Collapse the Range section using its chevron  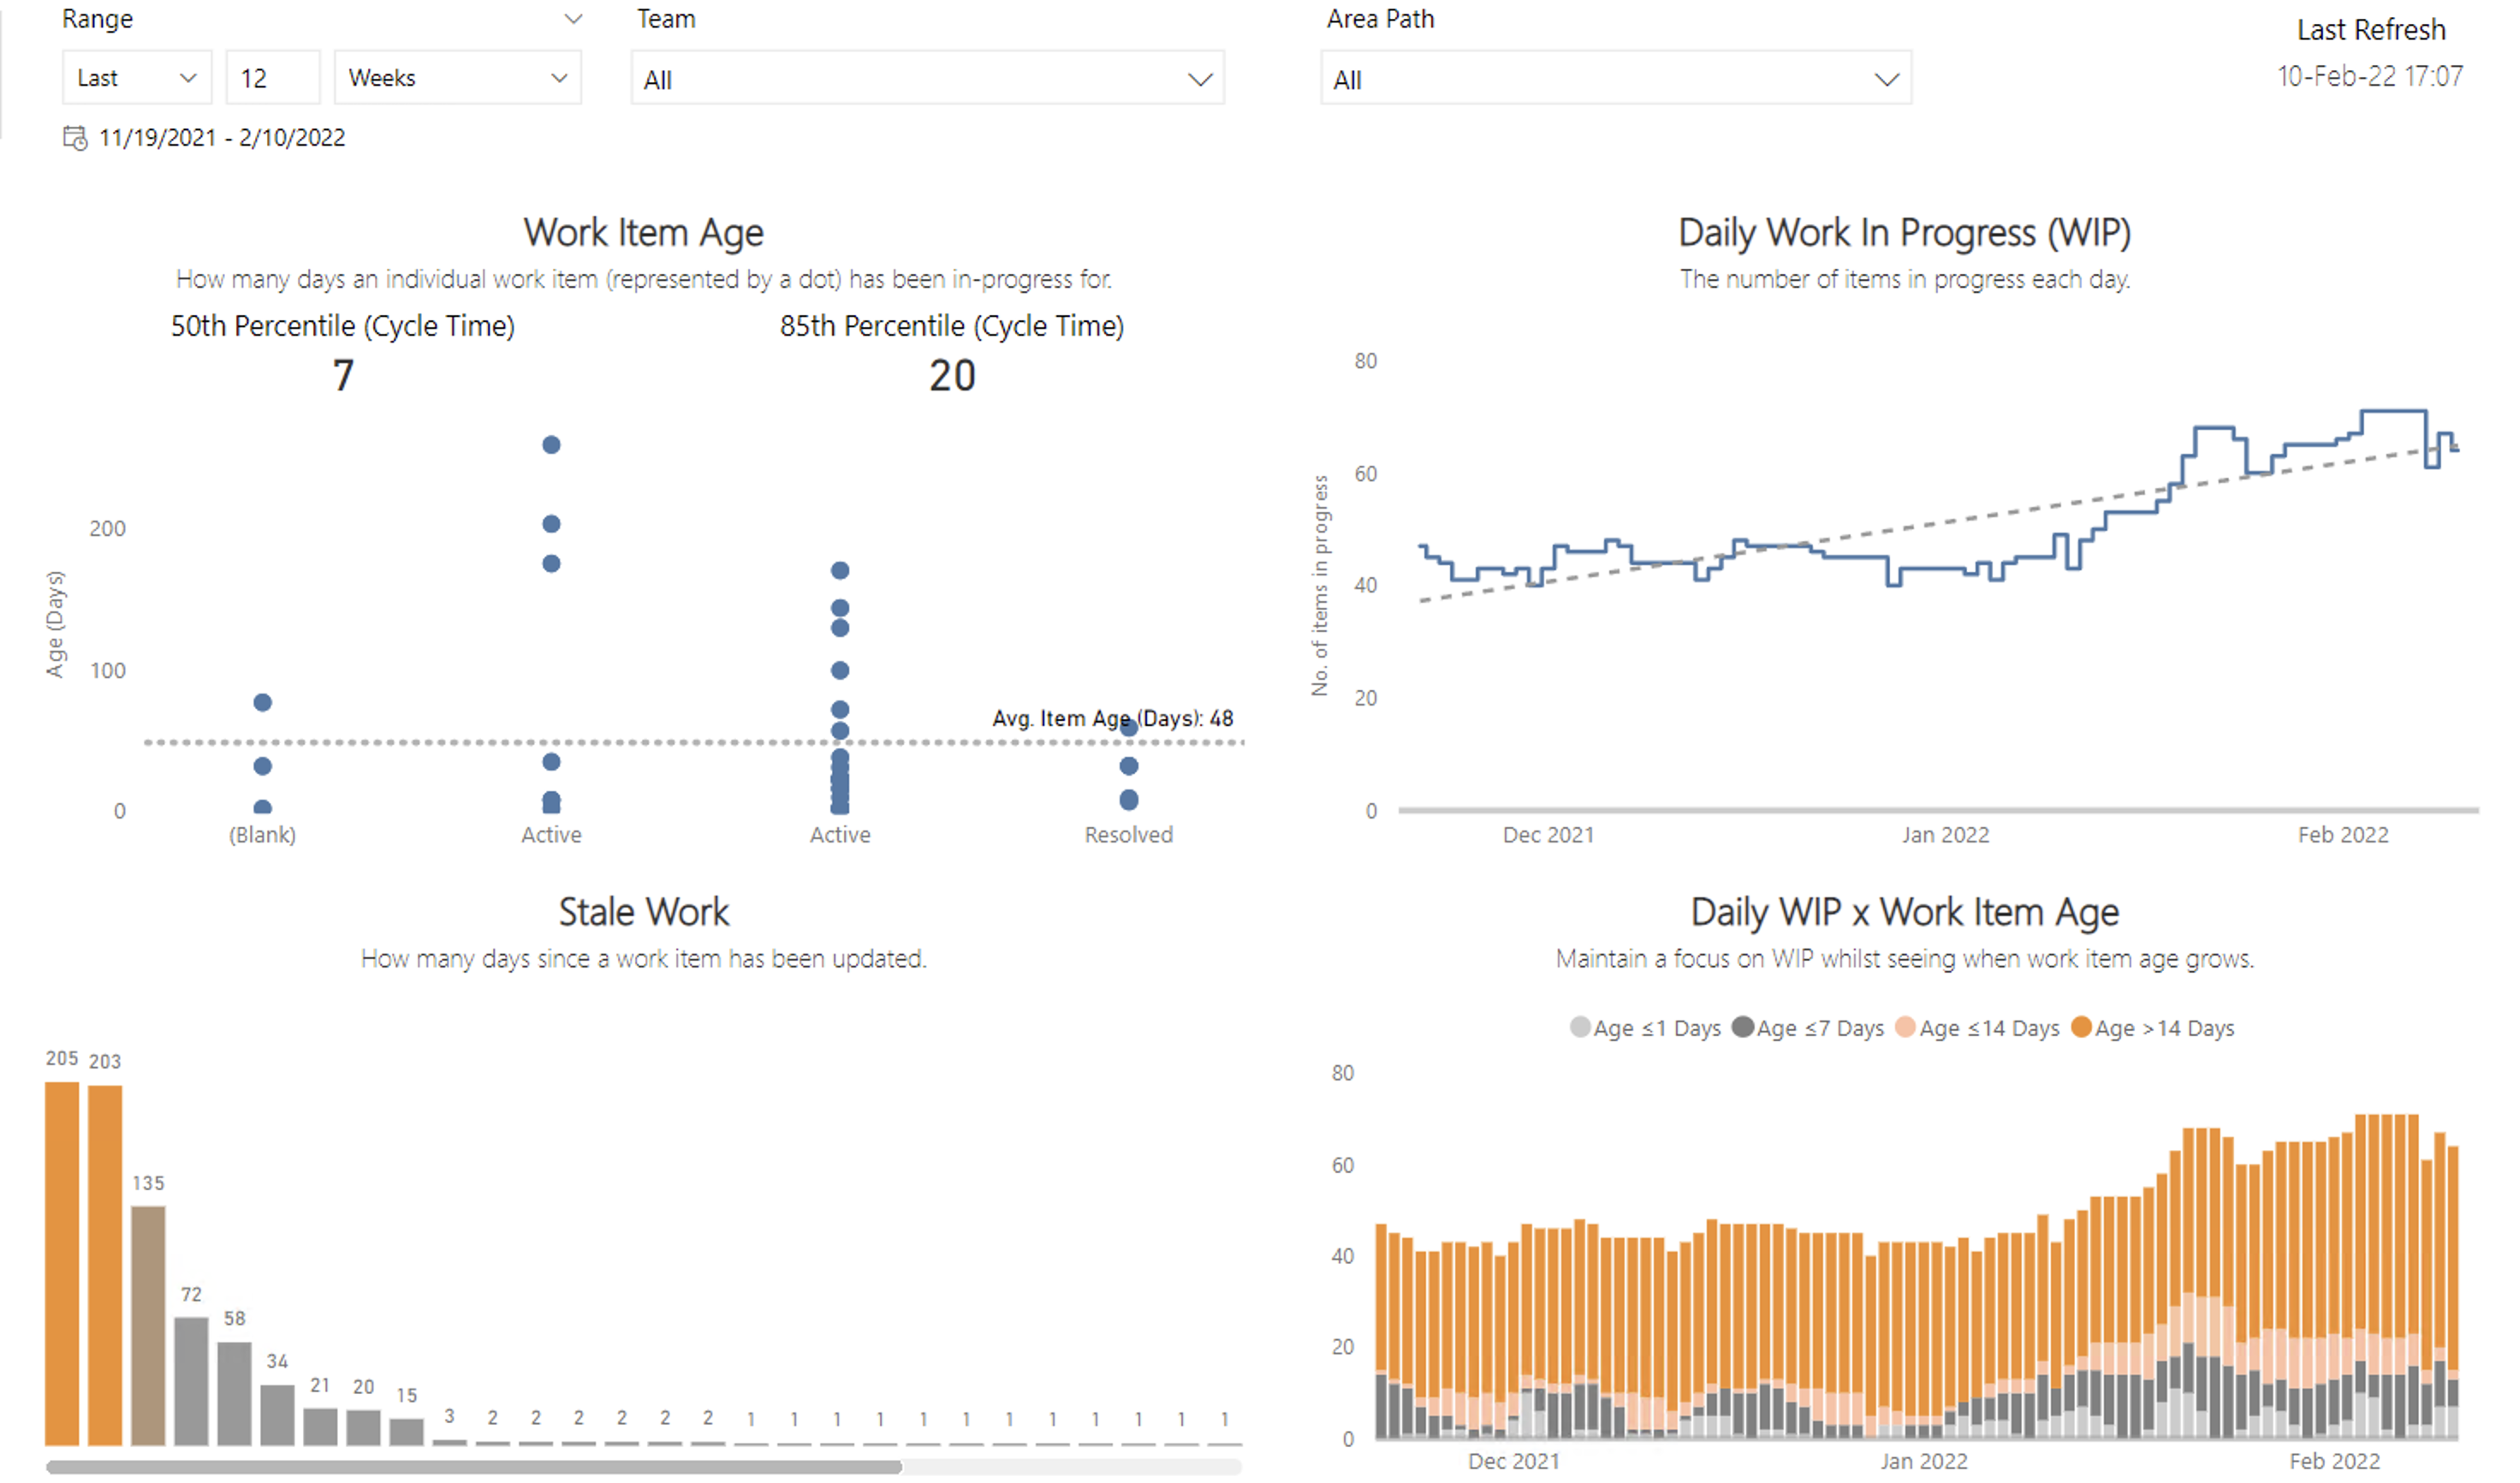tap(573, 18)
